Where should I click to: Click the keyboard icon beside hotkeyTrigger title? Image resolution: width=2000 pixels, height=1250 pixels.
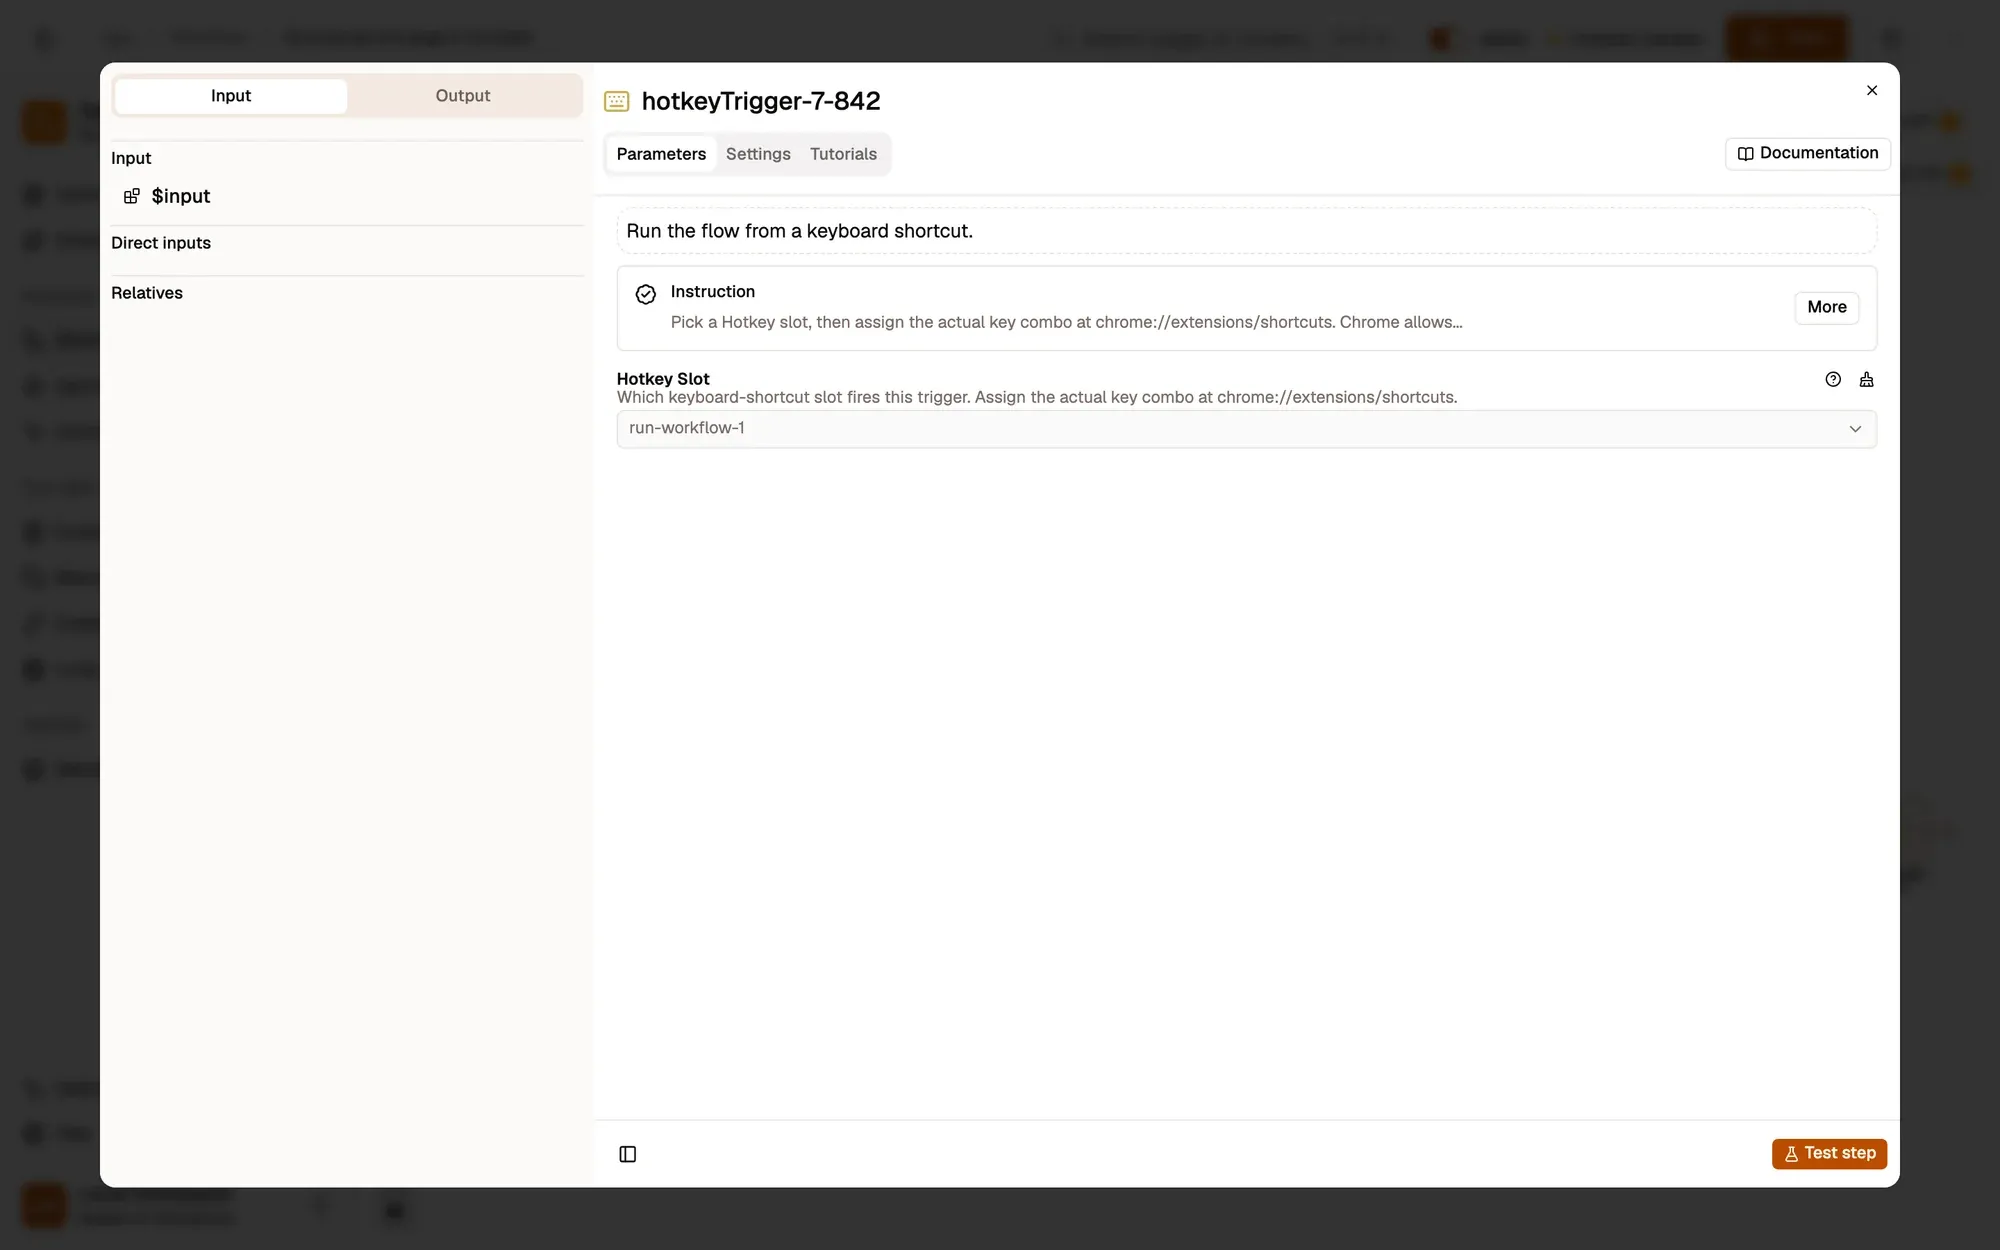click(617, 101)
